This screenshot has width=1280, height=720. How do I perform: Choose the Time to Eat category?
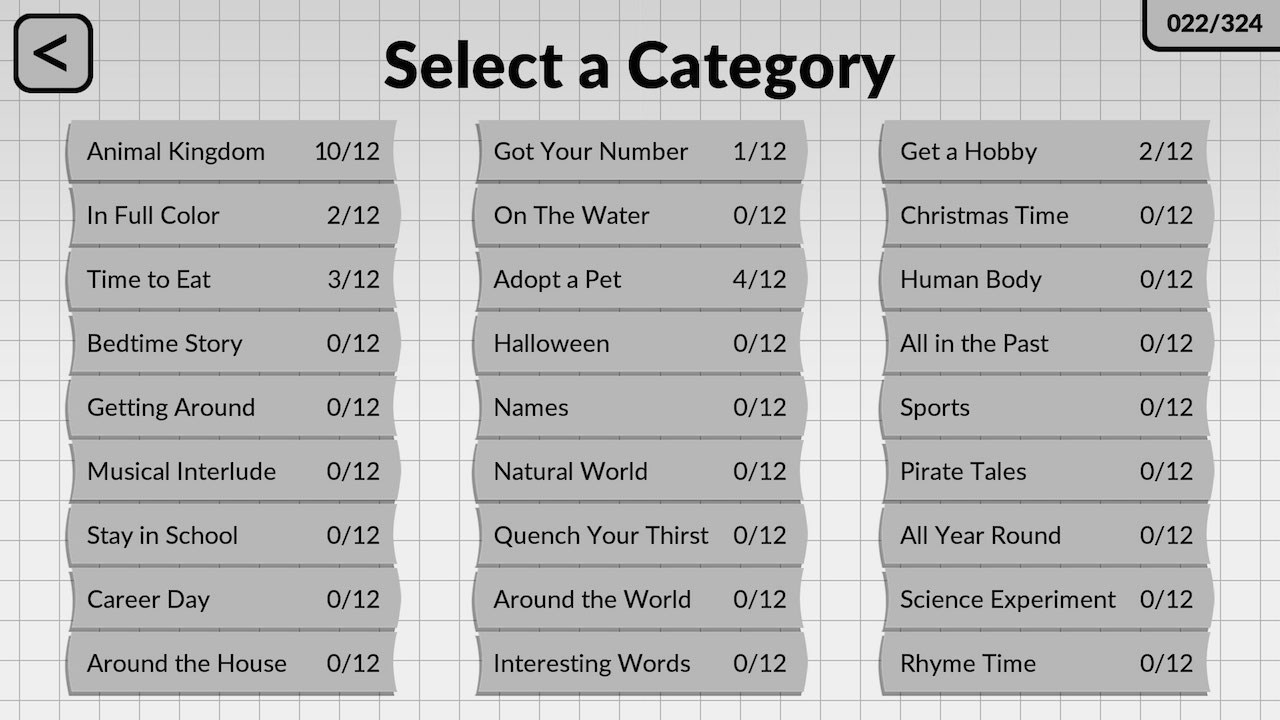[232, 280]
